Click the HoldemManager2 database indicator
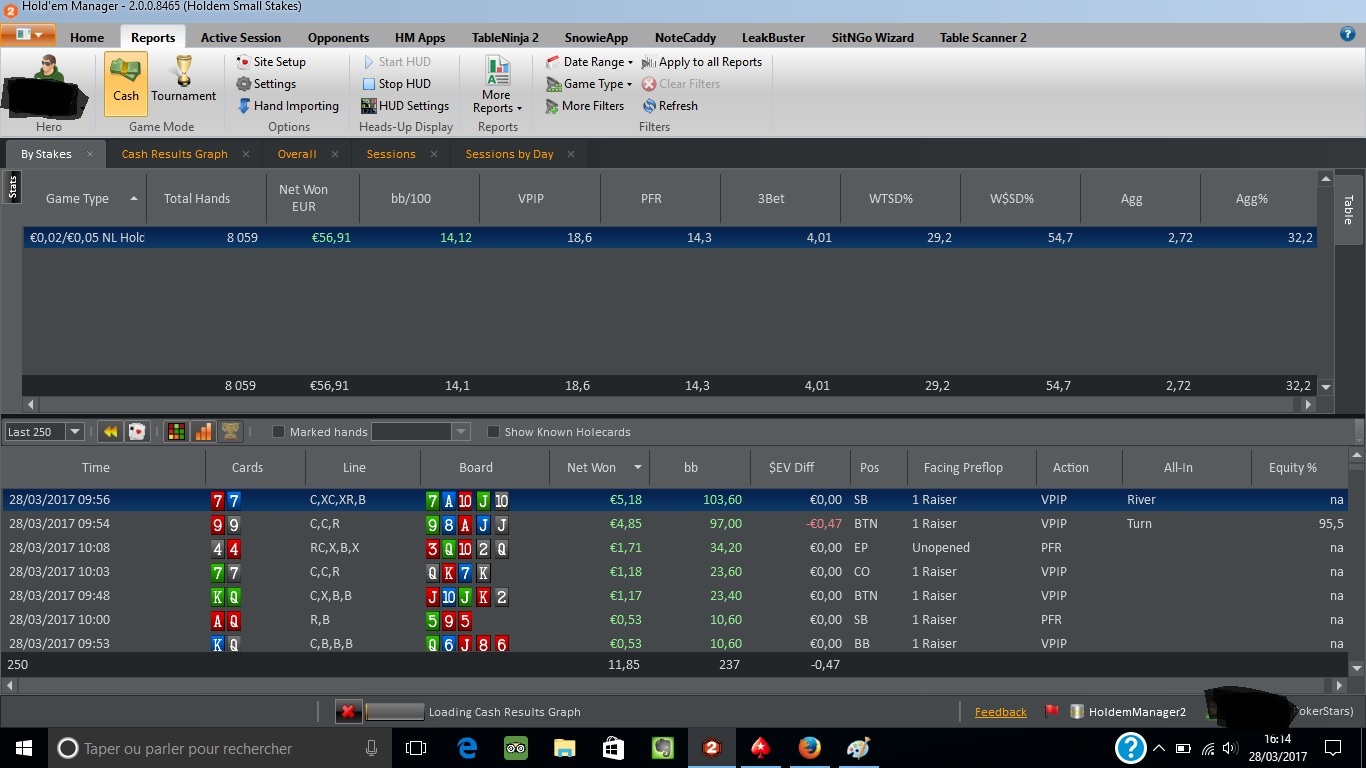The width and height of the screenshot is (1366, 768). 1128,712
